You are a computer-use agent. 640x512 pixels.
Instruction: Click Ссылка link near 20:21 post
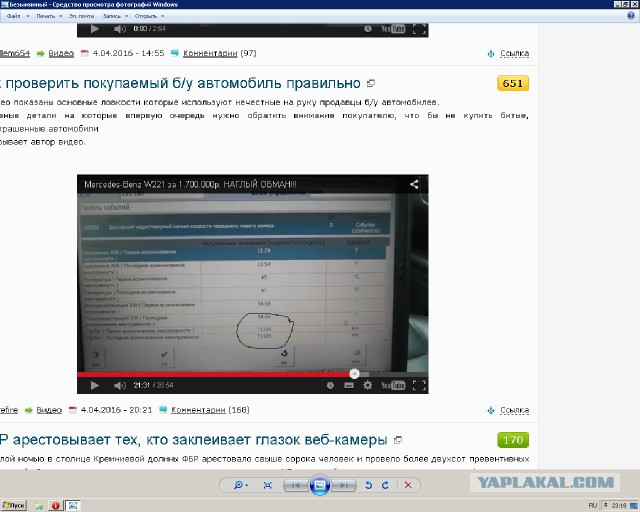[x=514, y=410]
